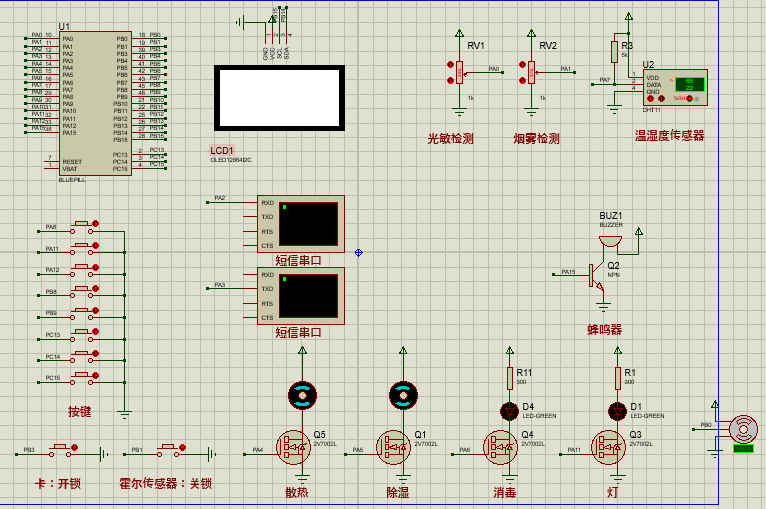This screenshot has width=766, height=509.
Task: Select the R1 resistor above D1
Action: click(617, 379)
